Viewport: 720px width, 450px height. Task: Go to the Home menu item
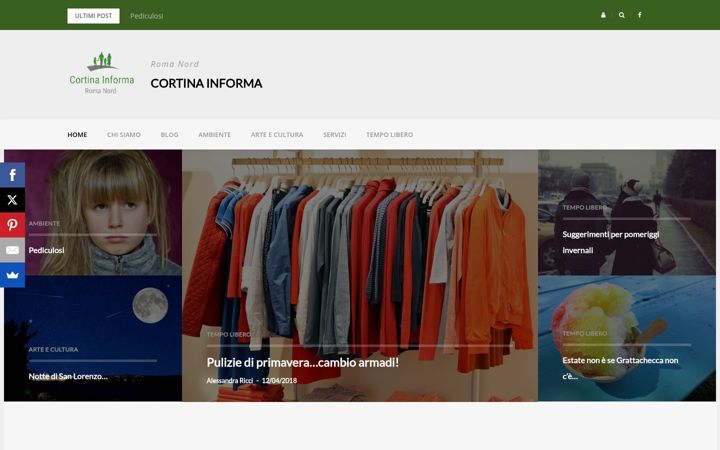77,135
